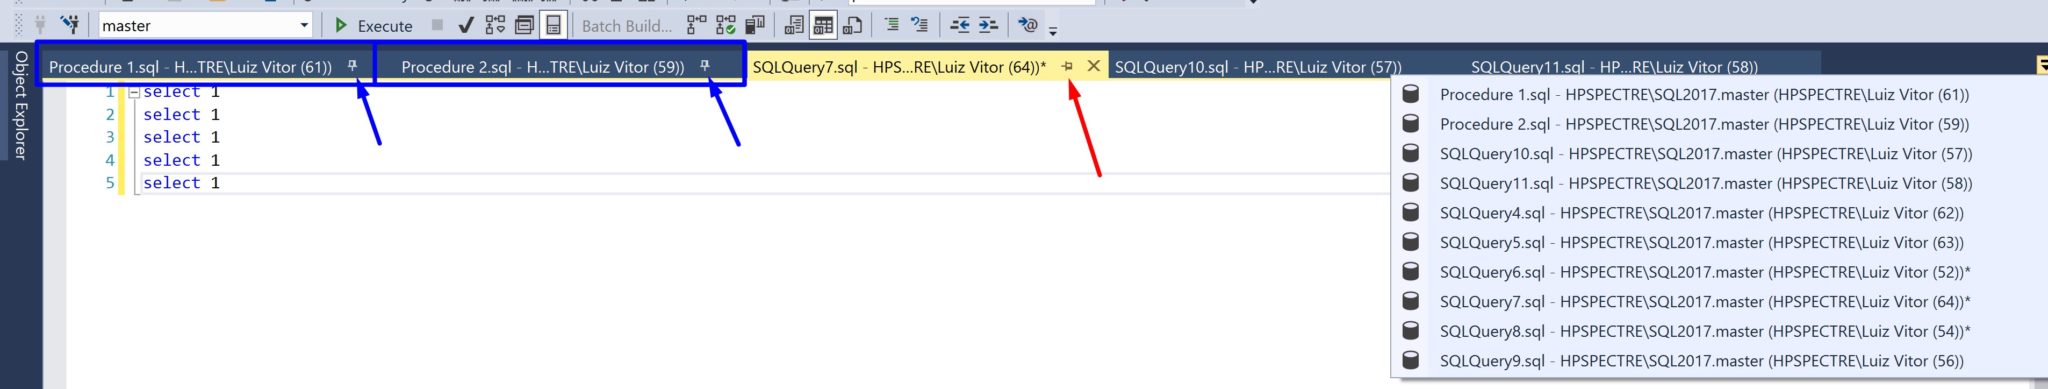Expand the Object Explorer side panel
The height and width of the screenshot is (389, 2048).
tap(20, 106)
